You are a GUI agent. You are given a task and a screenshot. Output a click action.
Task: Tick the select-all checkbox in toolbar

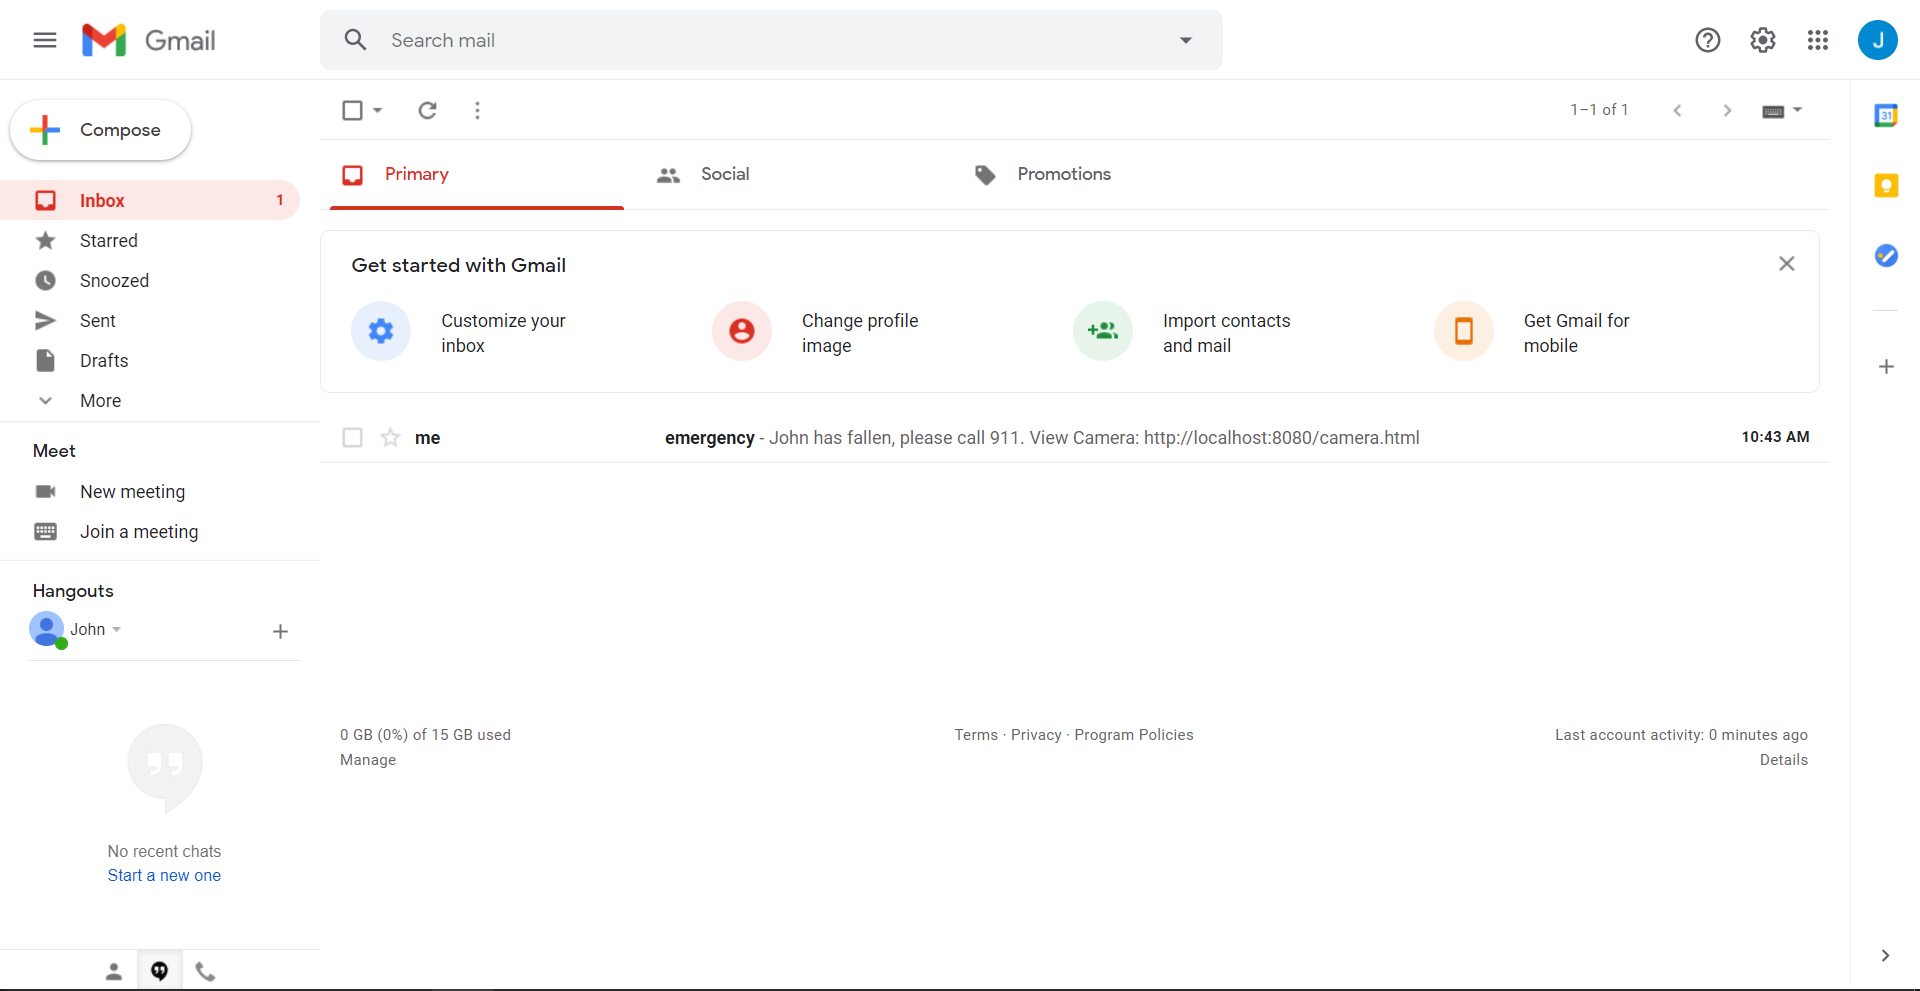[x=352, y=110]
